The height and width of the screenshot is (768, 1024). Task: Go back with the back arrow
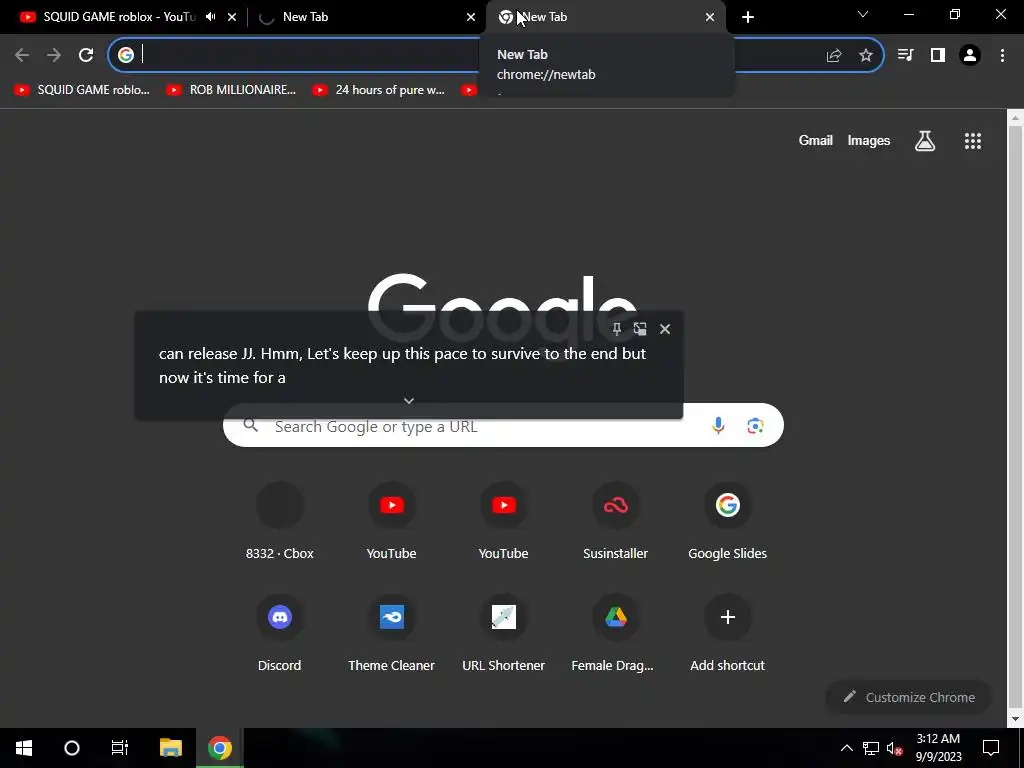[x=22, y=55]
